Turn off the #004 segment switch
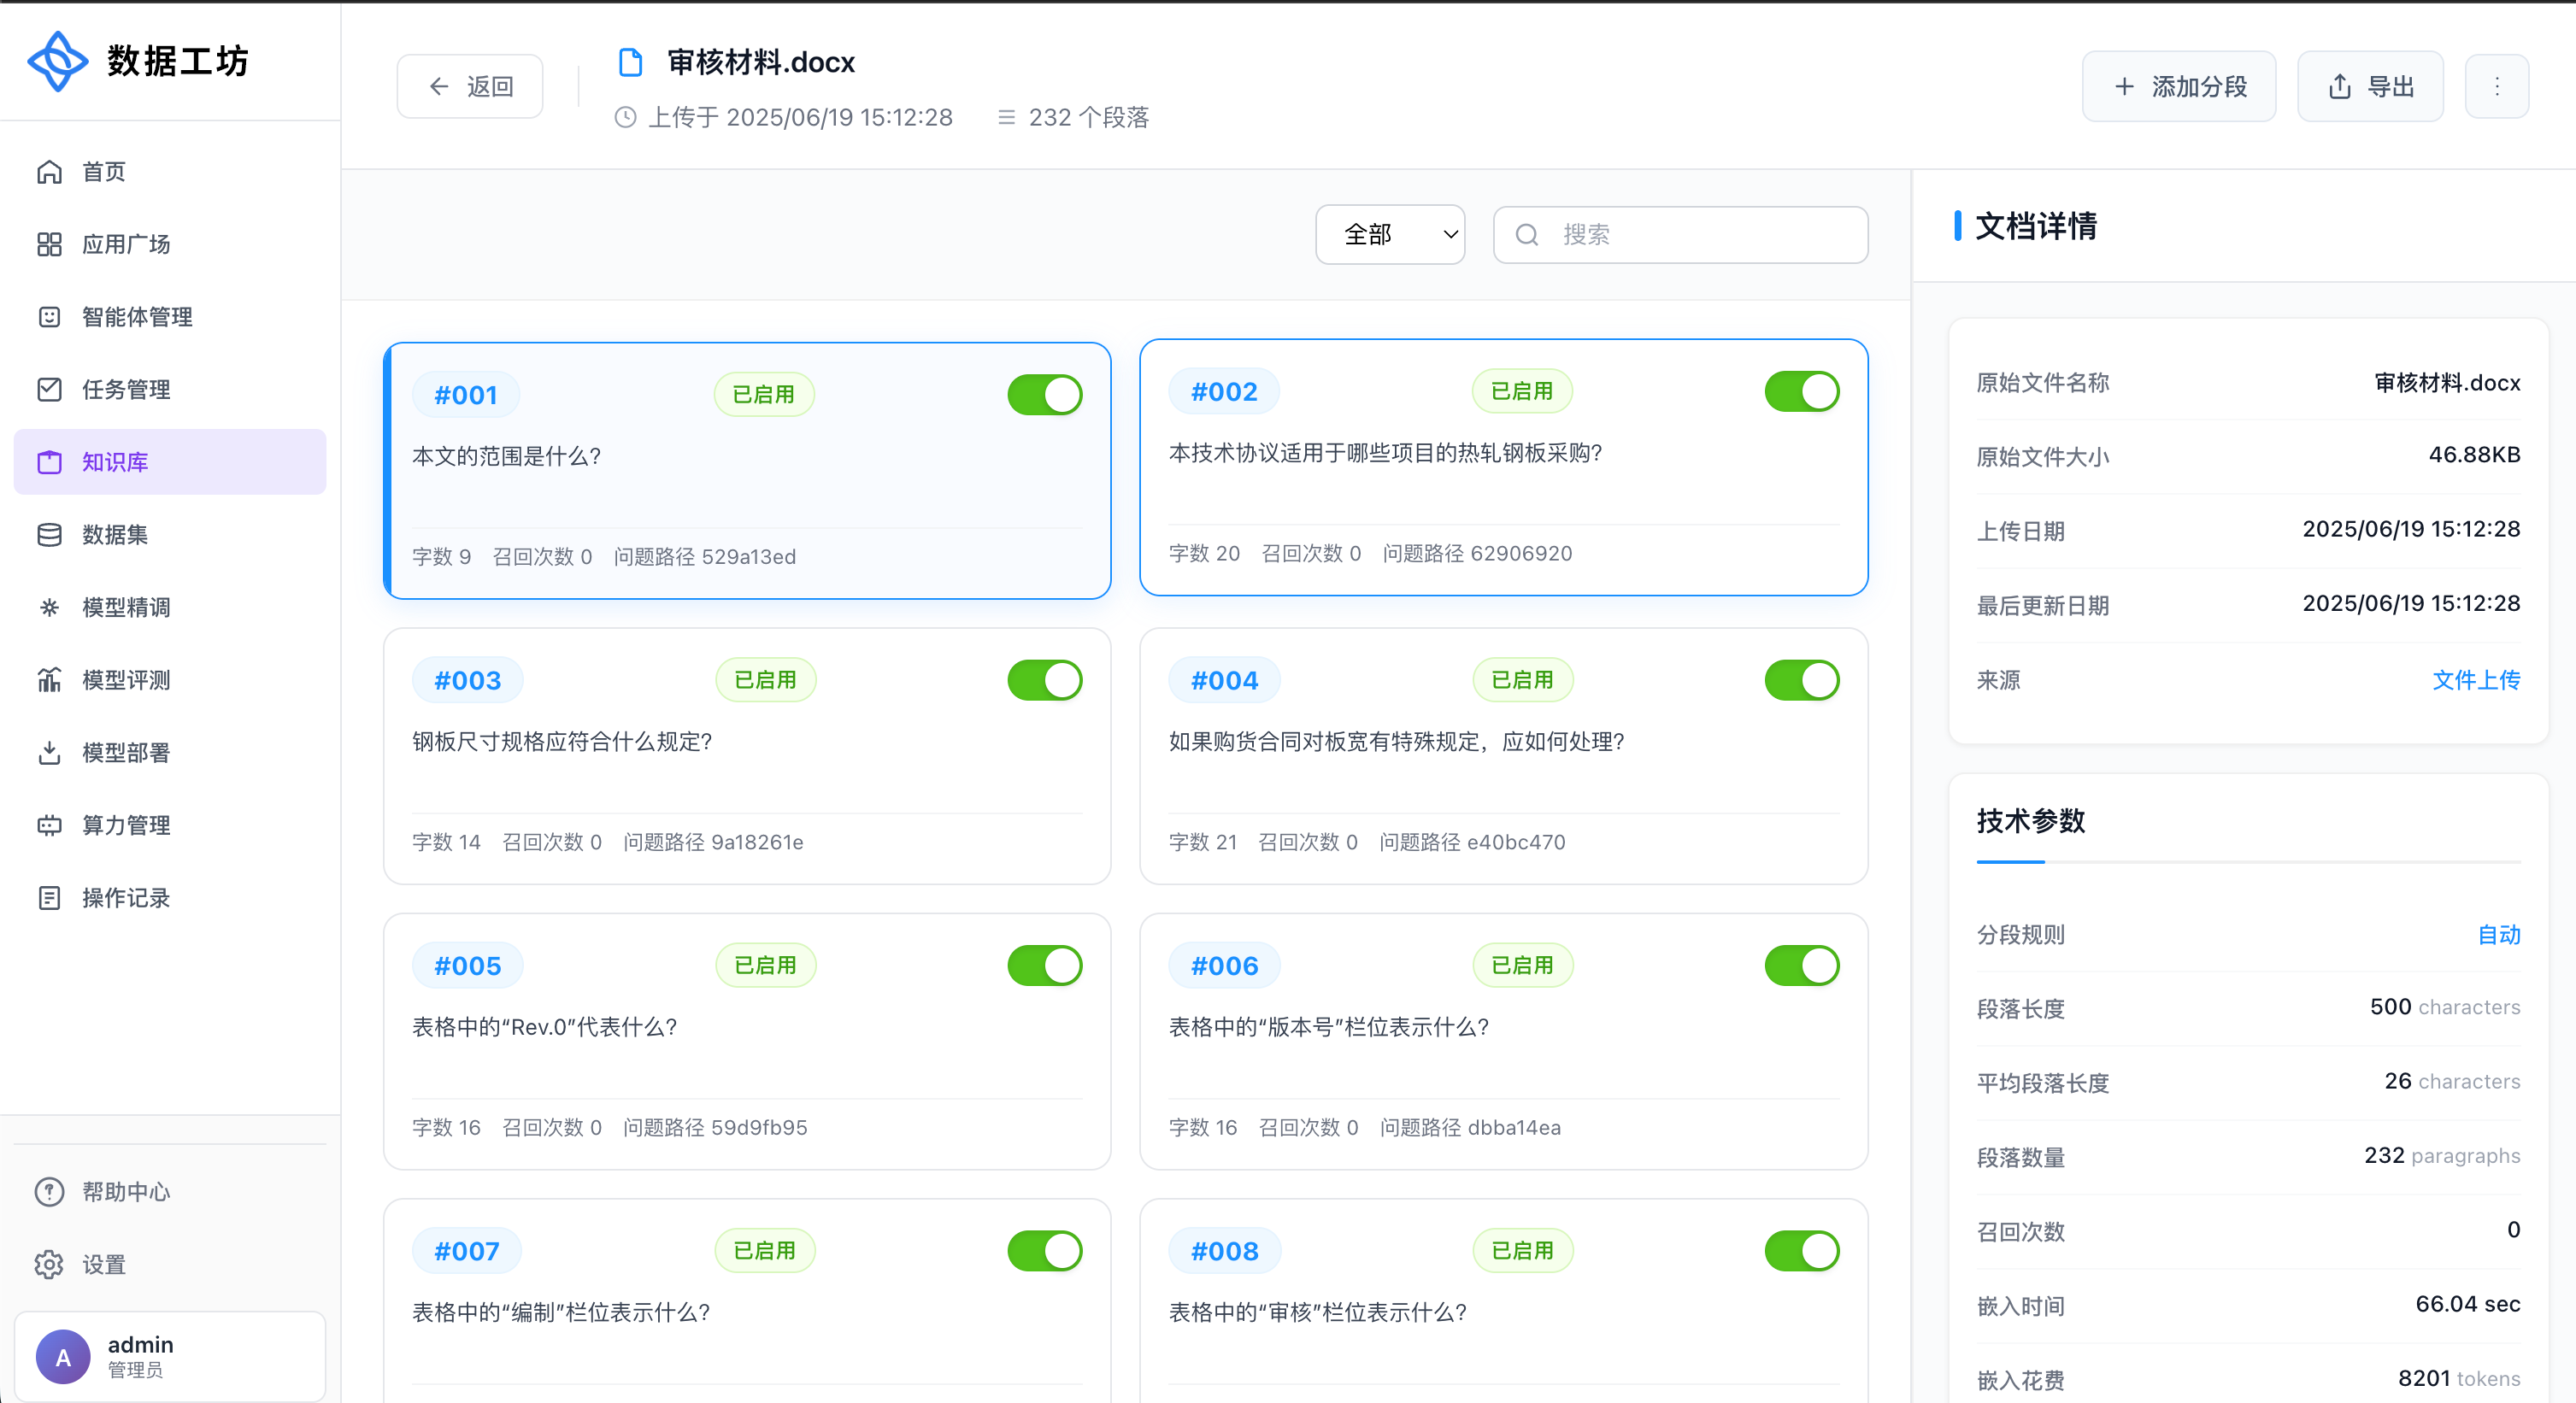This screenshot has height=1403, width=2576. coord(1801,680)
